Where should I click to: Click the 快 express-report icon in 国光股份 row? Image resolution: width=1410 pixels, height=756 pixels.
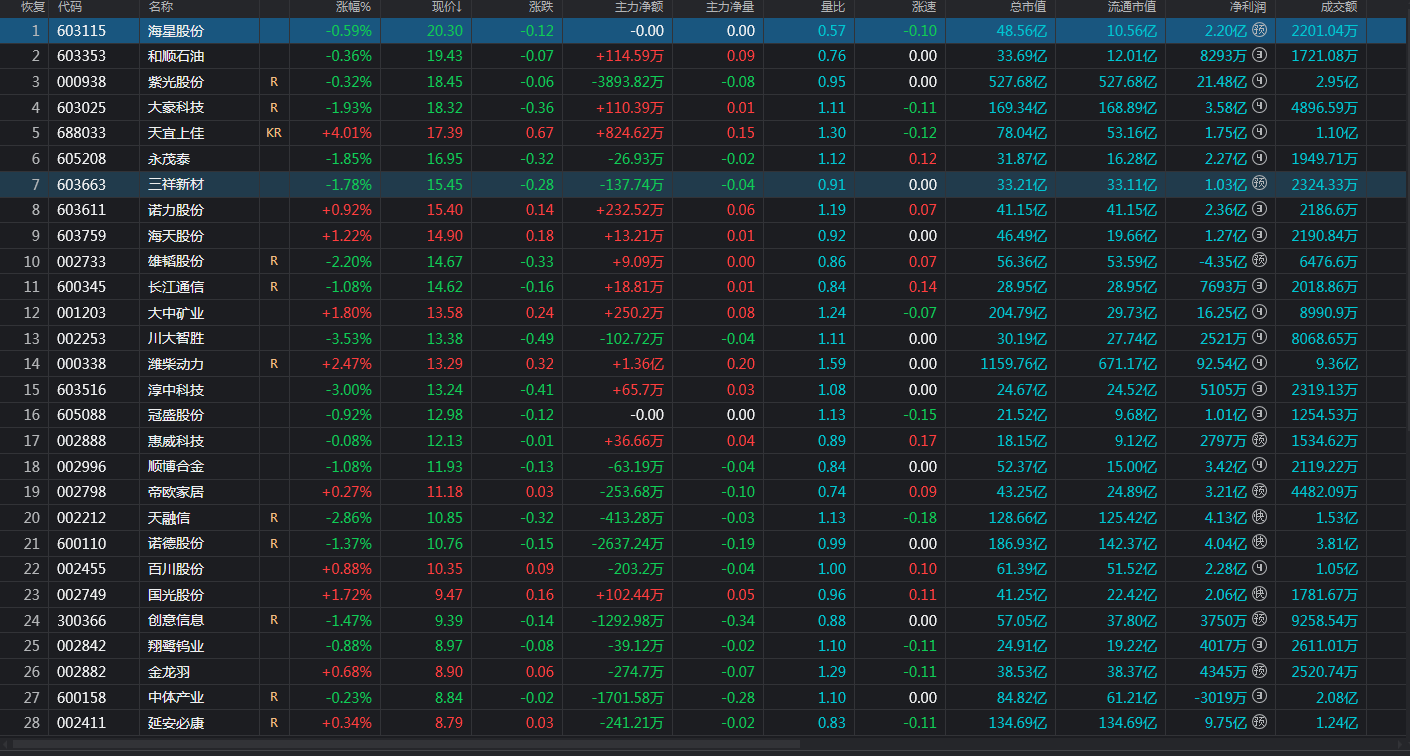tap(1259, 594)
